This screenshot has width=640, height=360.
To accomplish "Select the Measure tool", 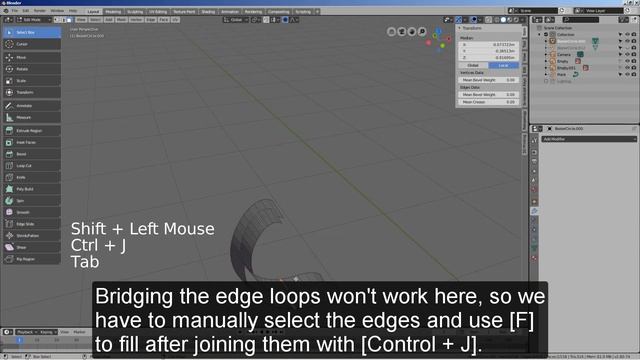I will tap(32, 118).
